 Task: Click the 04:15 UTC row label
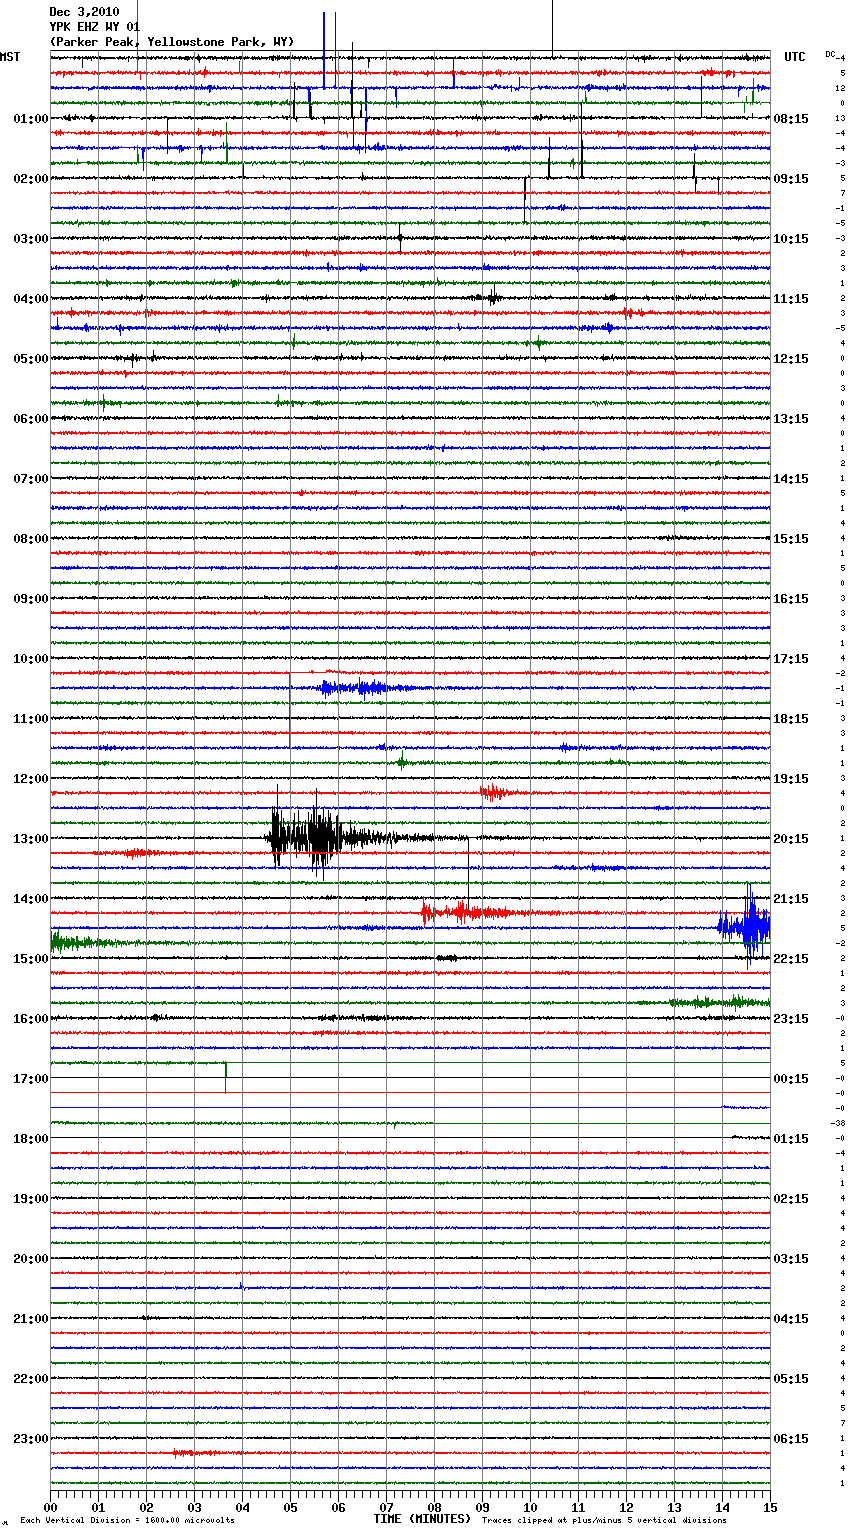point(791,1319)
